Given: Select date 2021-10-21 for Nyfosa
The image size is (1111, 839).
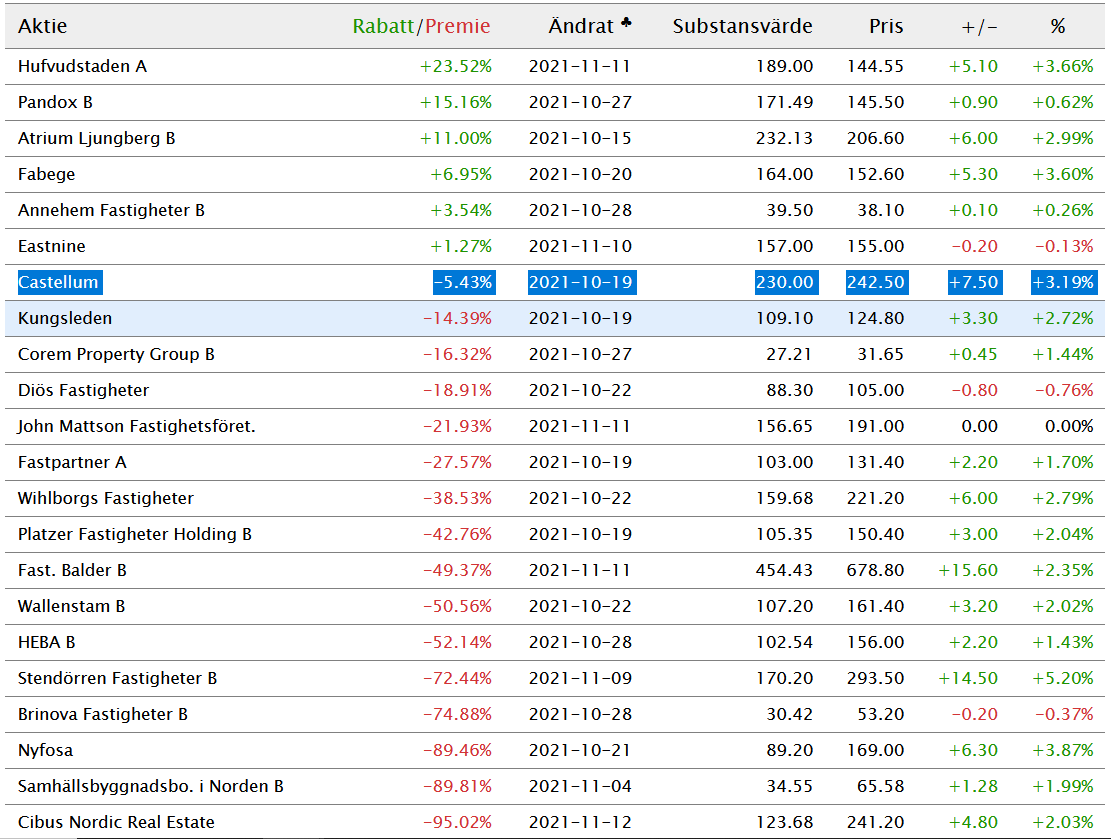Looking at the screenshot, I should (580, 750).
